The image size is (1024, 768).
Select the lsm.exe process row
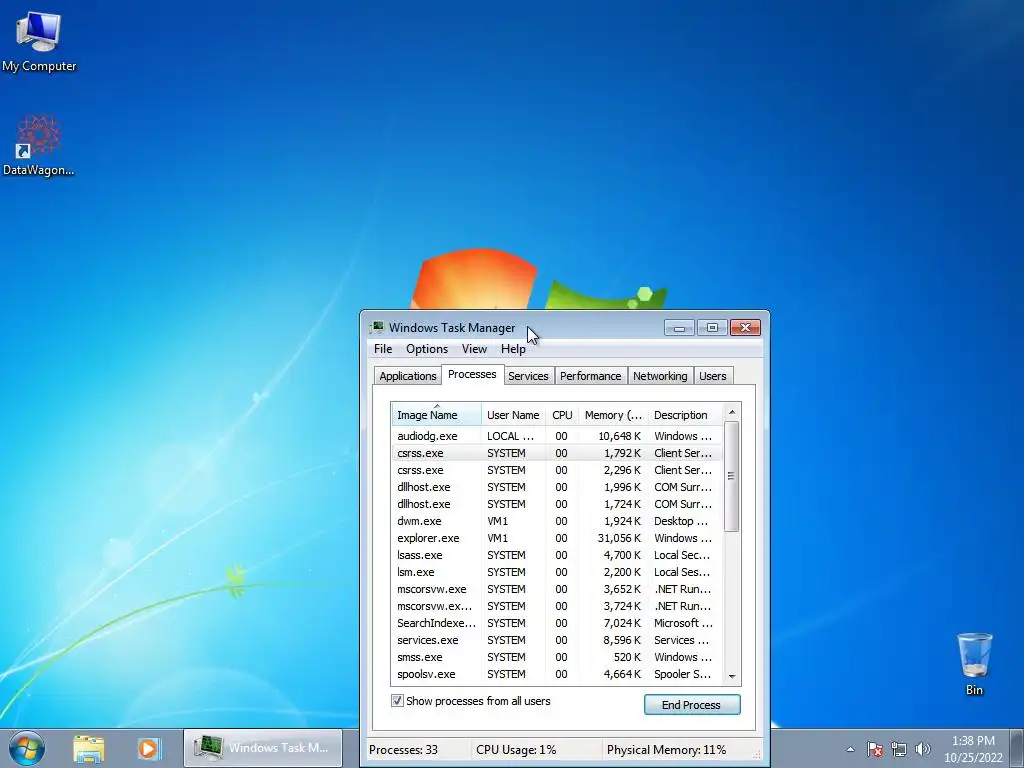pos(557,571)
